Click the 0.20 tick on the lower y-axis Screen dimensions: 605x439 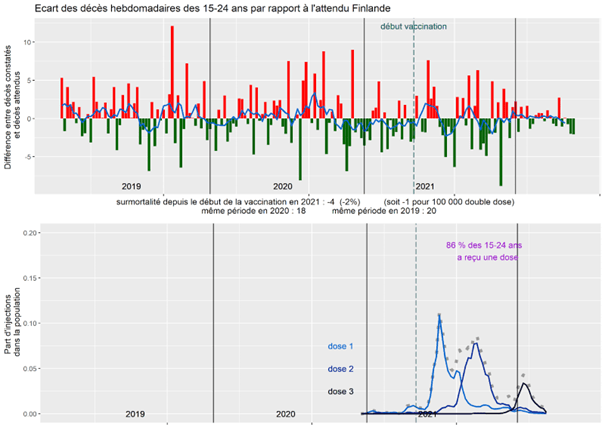coord(30,232)
